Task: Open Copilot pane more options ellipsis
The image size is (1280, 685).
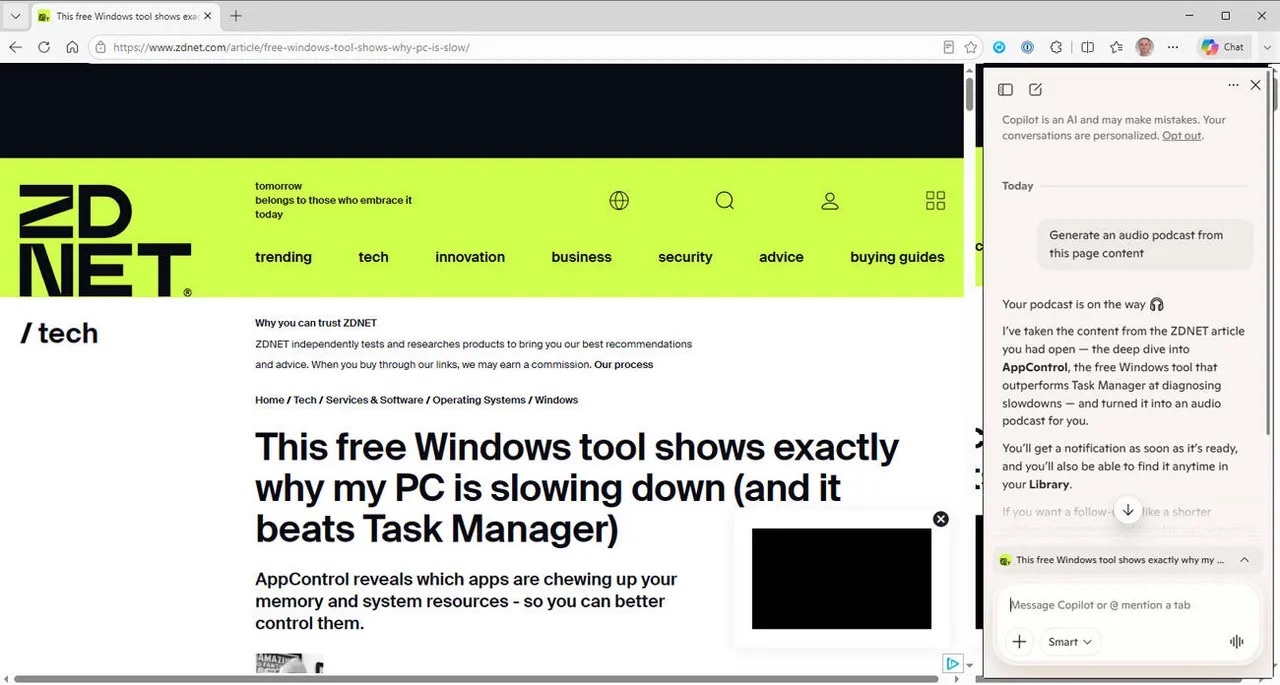Action: pos(1233,85)
